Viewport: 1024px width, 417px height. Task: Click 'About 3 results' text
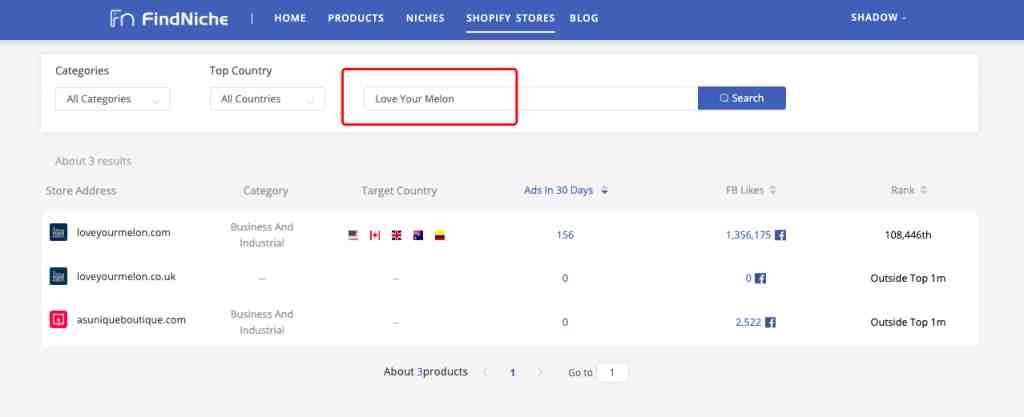click(93, 161)
